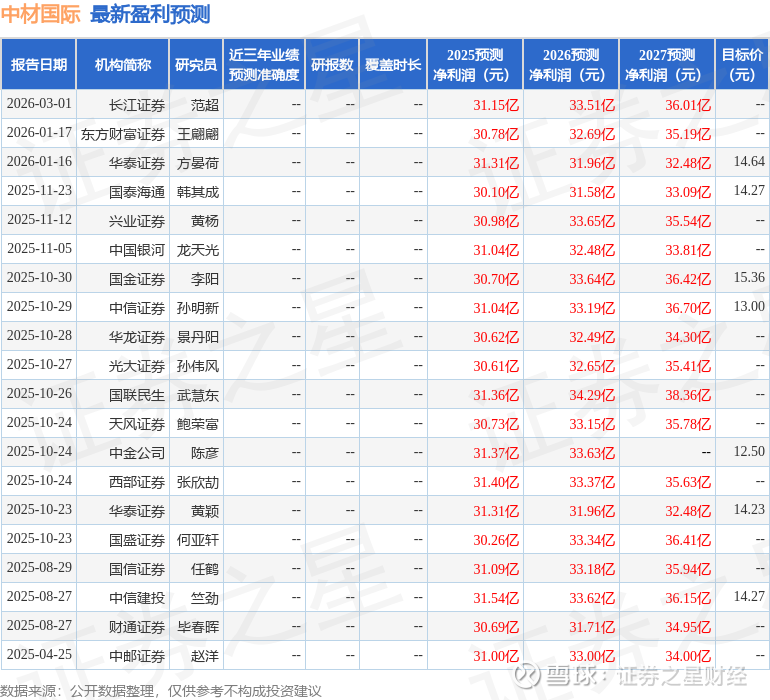Click the date 2025-08-29 cell

coord(39,567)
